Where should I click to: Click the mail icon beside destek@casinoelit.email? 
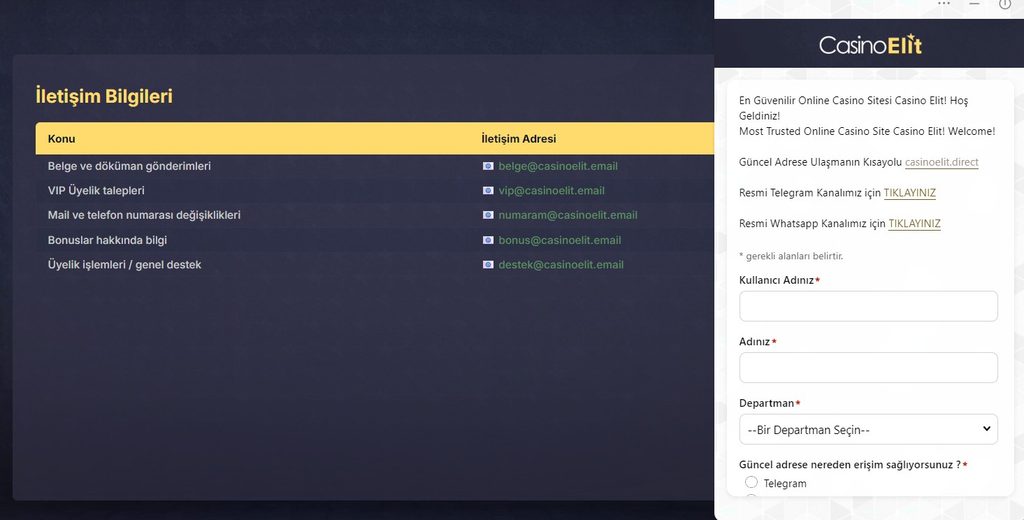(x=488, y=265)
